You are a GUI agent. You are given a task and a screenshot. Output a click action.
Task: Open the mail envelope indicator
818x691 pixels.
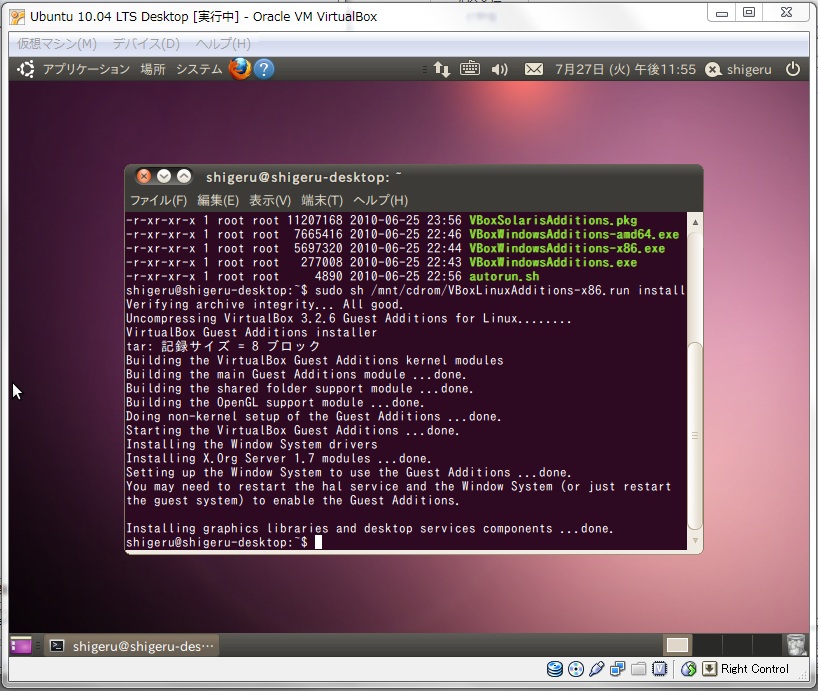(x=534, y=69)
